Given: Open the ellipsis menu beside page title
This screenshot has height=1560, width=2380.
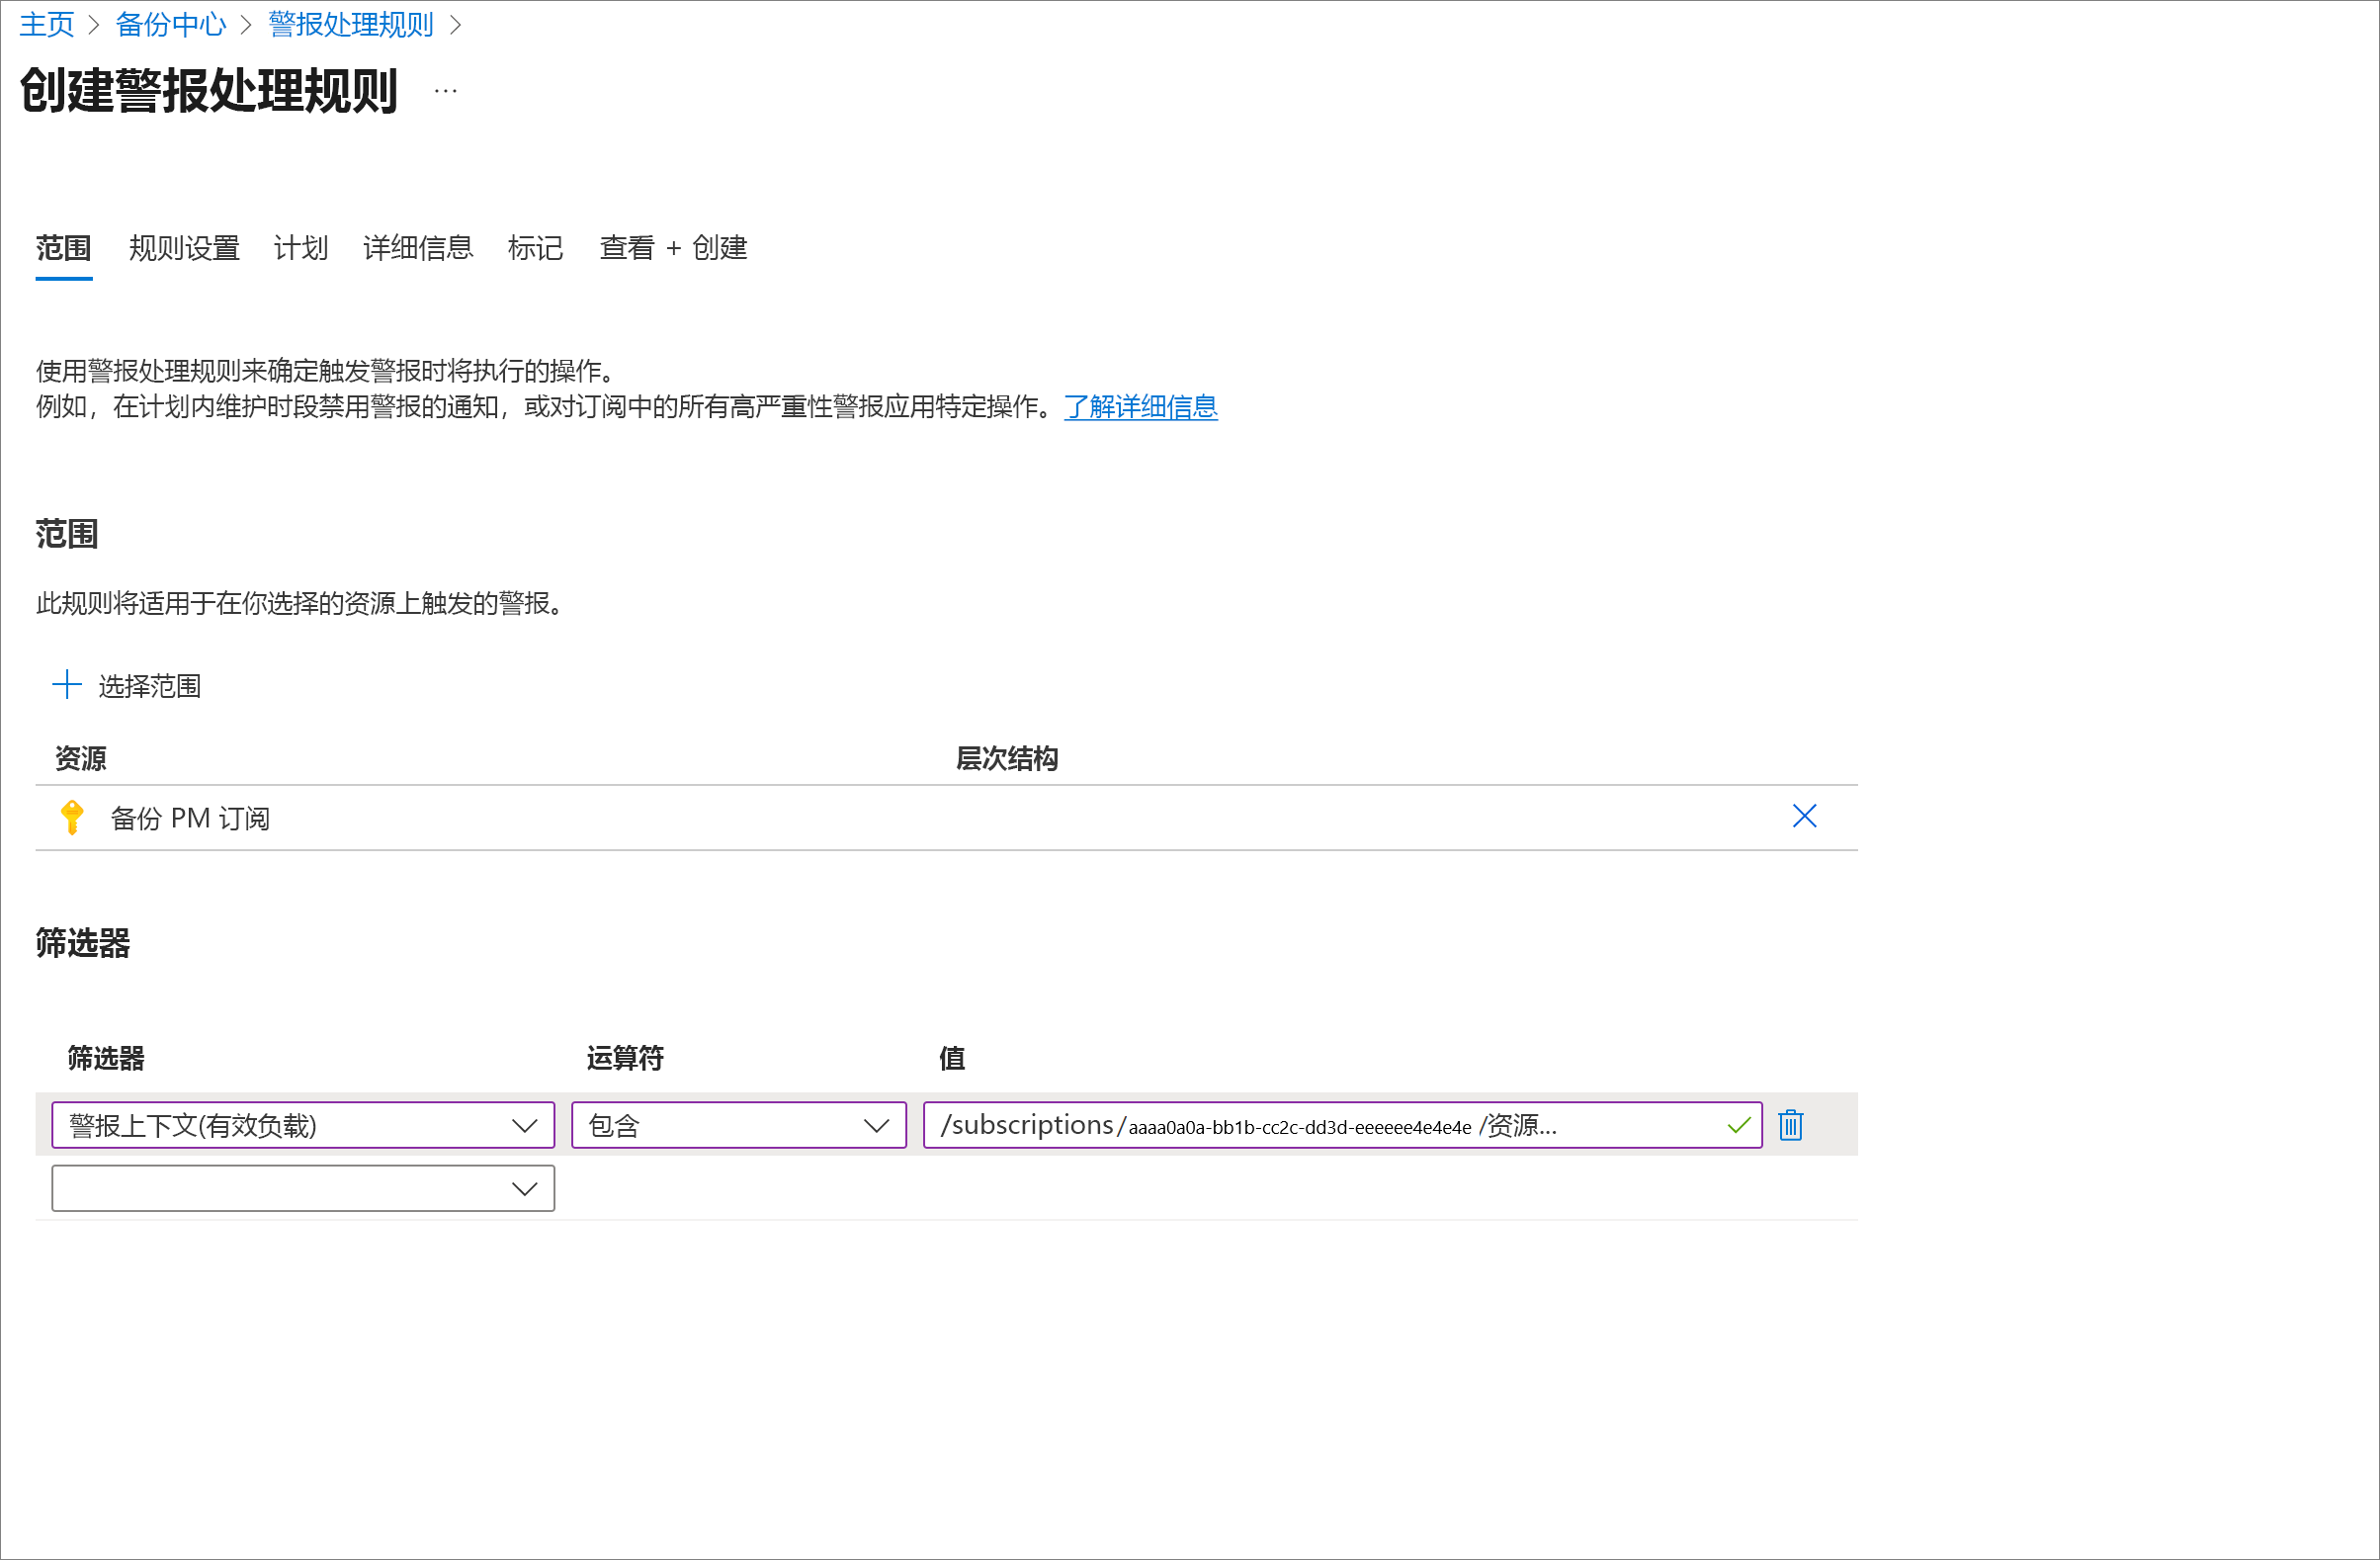Looking at the screenshot, I should 445,91.
